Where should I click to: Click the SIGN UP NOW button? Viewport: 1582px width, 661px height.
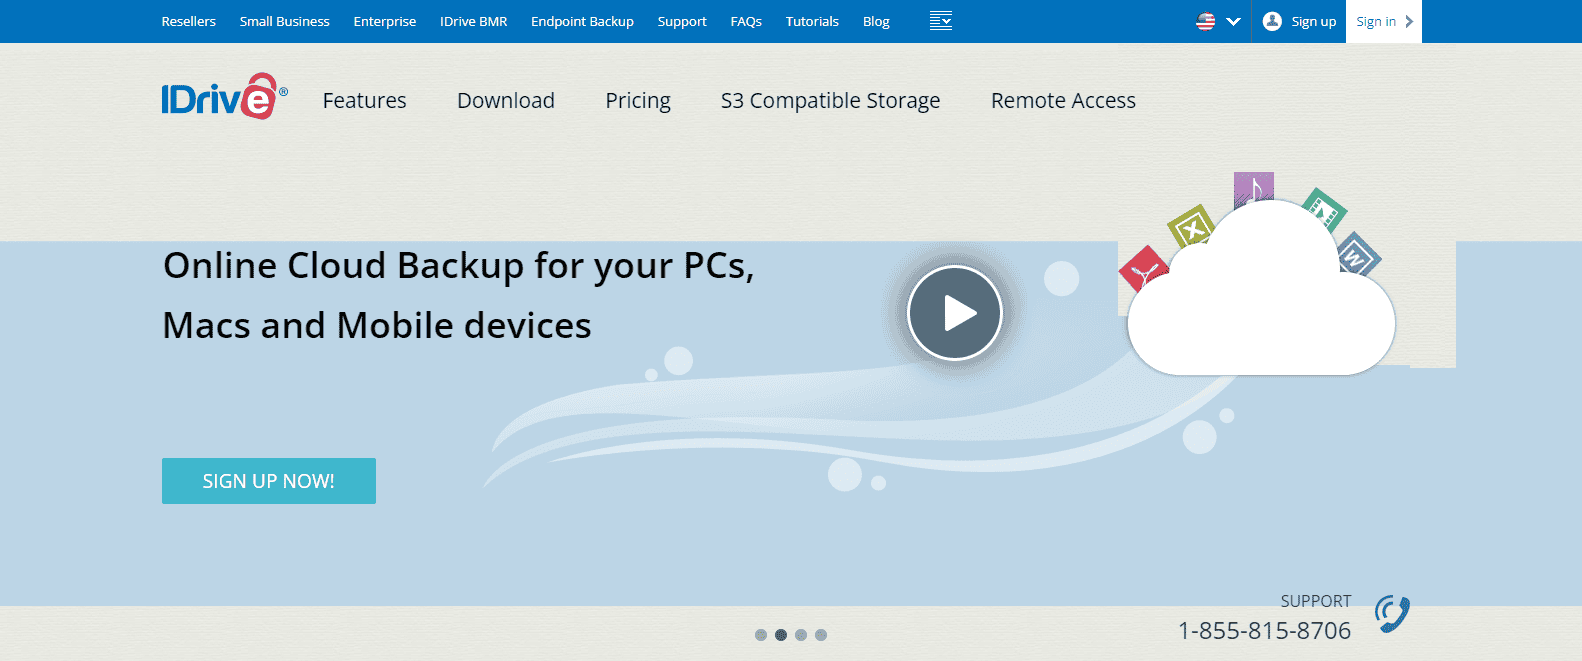[268, 481]
